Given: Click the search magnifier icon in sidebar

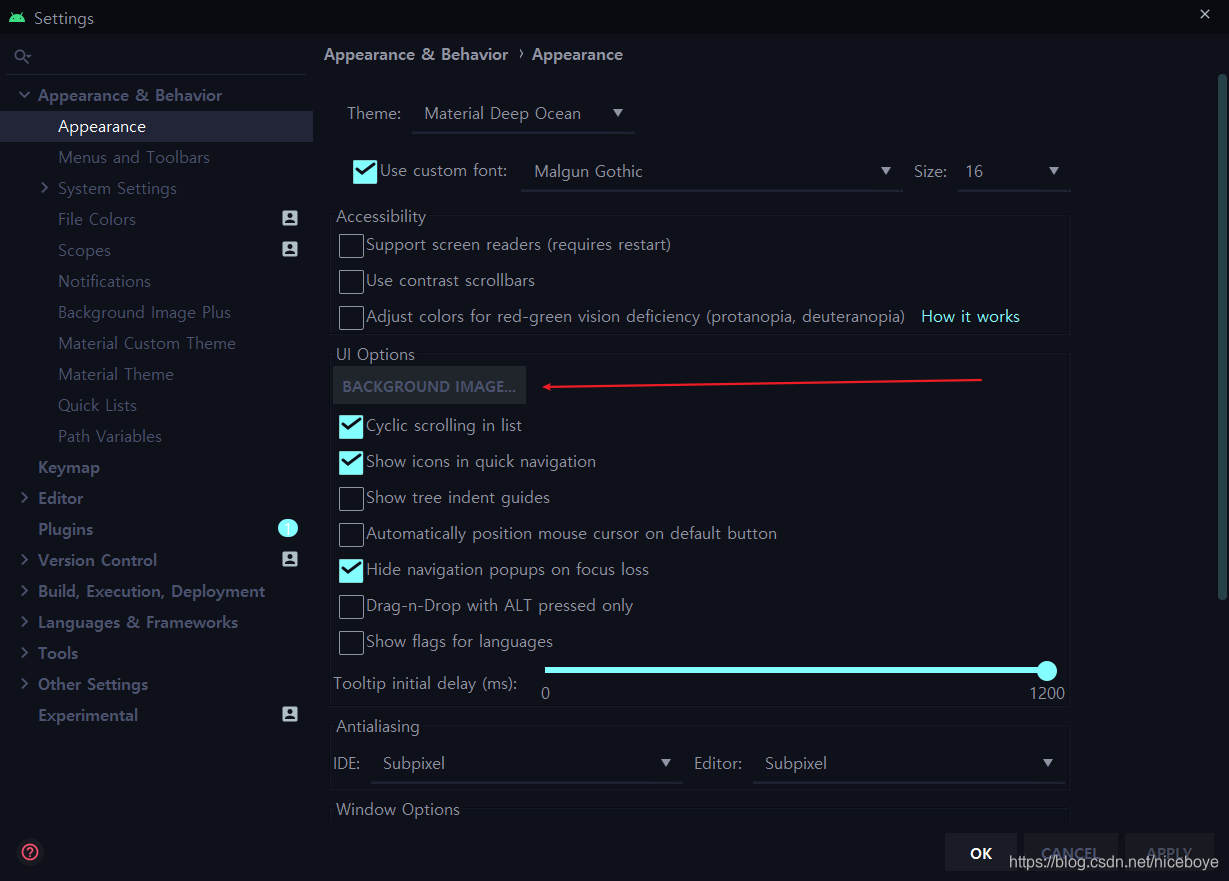Looking at the screenshot, I should (22, 57).
